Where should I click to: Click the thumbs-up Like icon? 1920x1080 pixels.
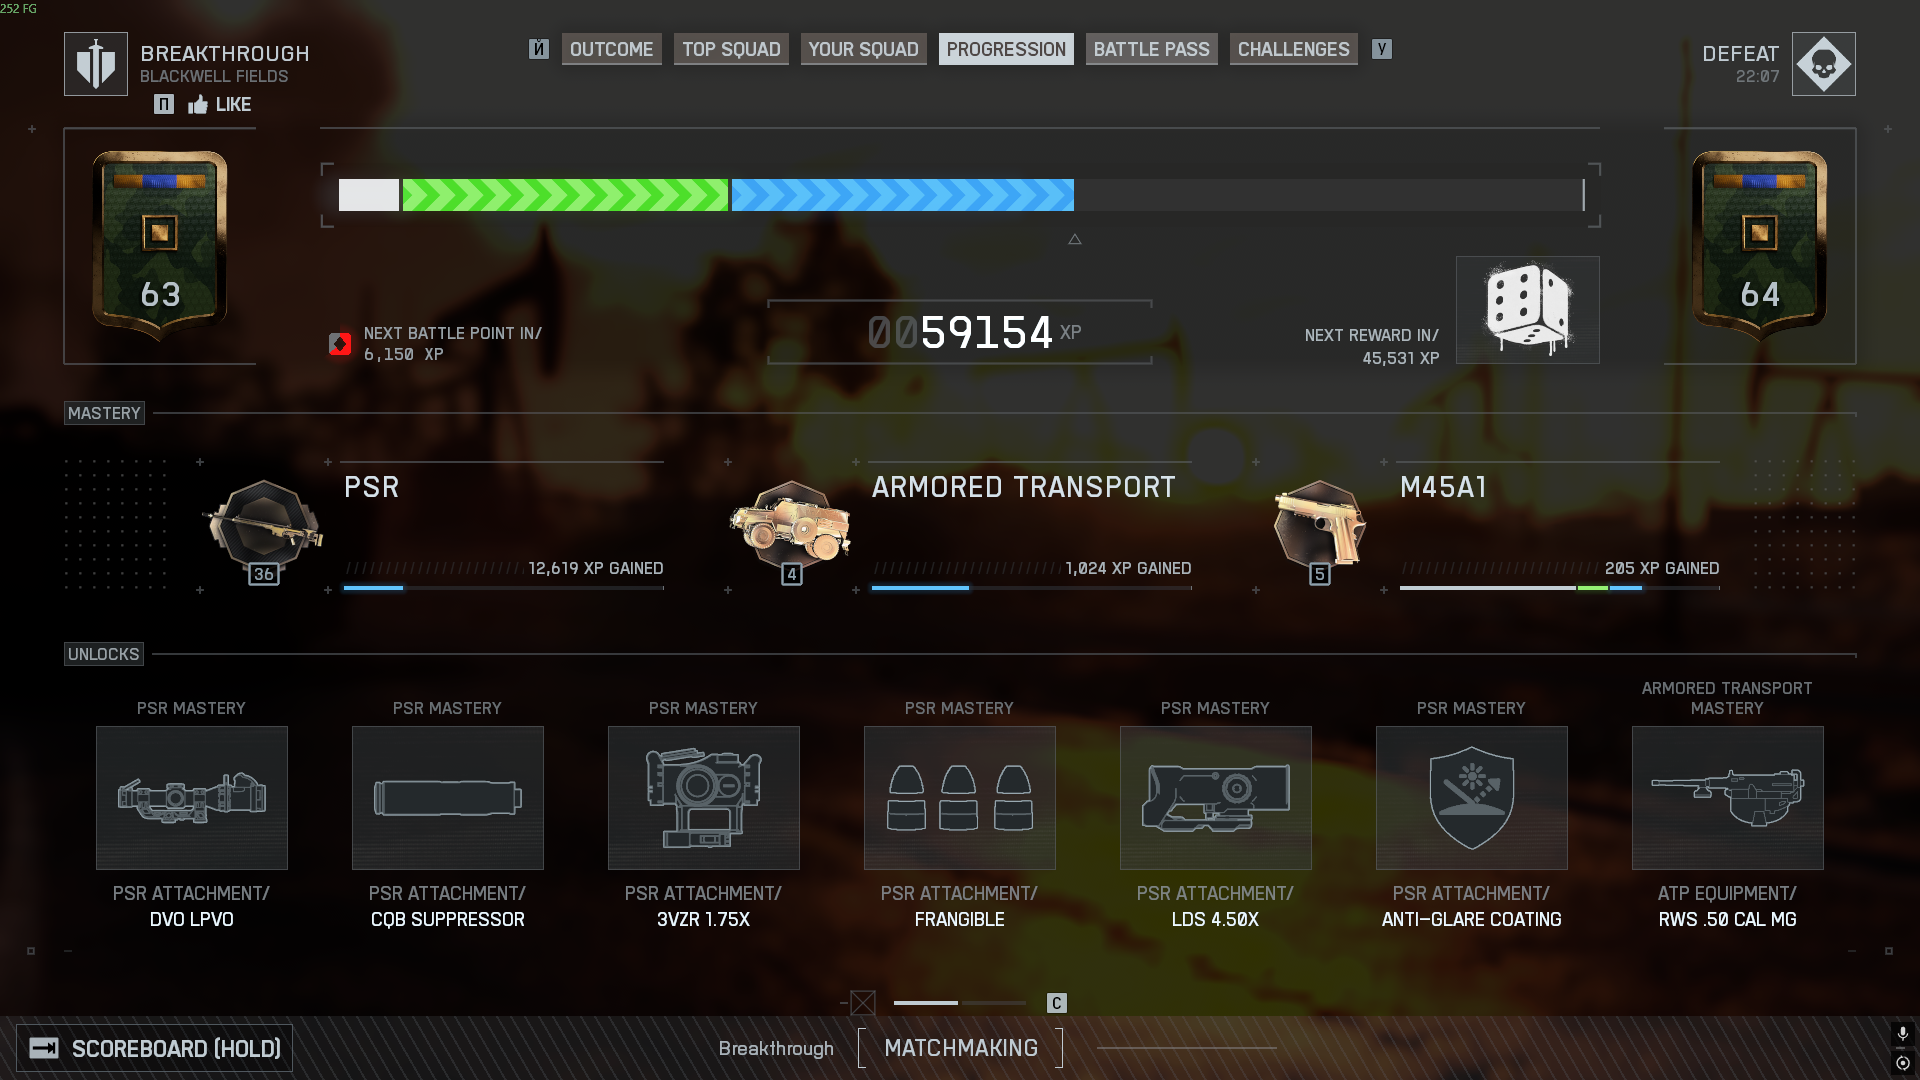pyautogui.click(x=198, y=105)
